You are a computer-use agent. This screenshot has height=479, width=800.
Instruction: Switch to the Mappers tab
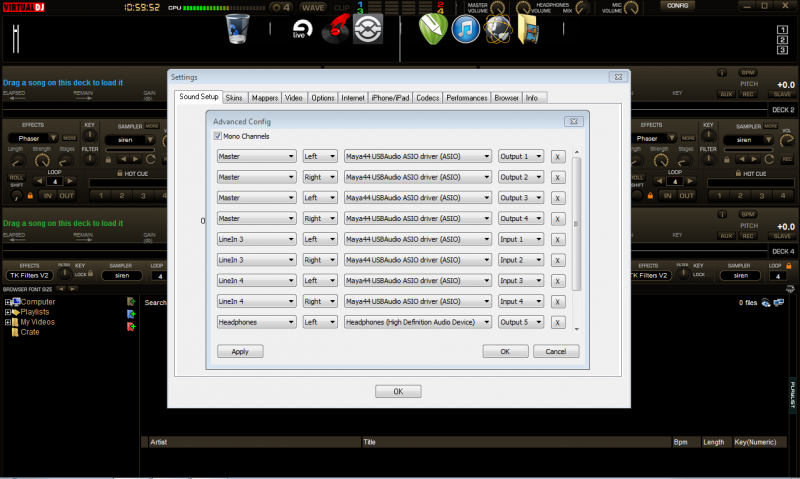click(x=265, y=98)
